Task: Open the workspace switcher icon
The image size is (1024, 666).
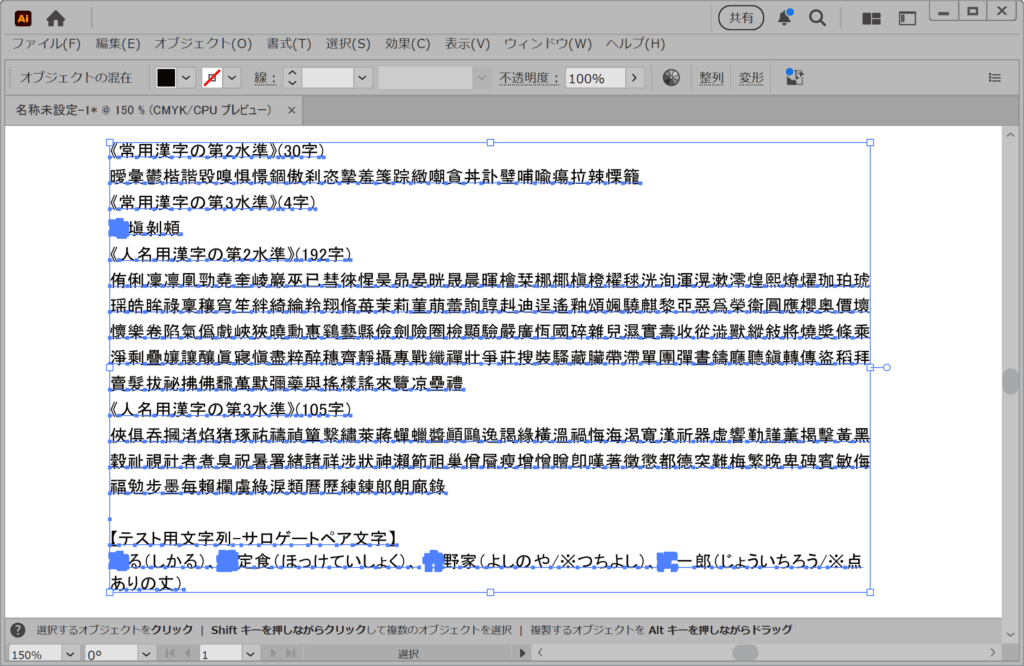Action: (907, 18)
